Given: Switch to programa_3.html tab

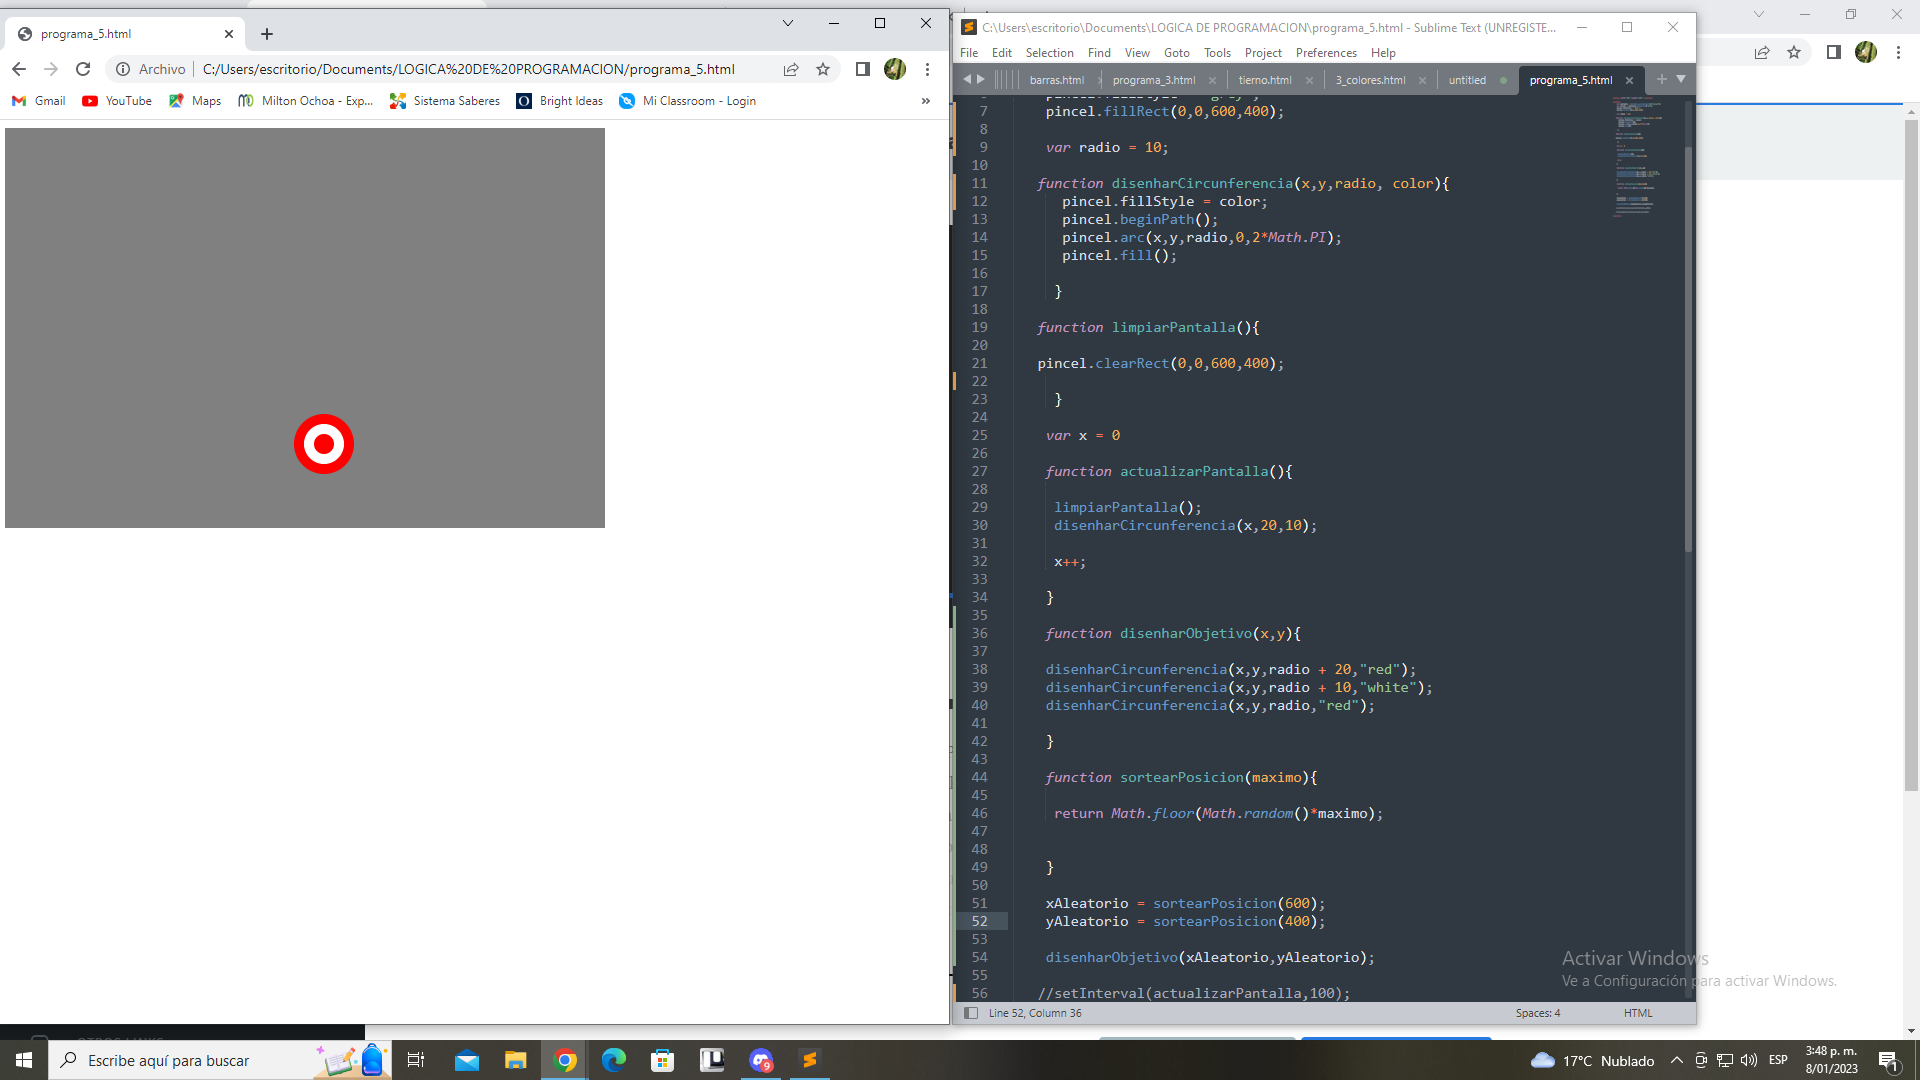Looking at the screenshot, I should tap(1153, 80).
